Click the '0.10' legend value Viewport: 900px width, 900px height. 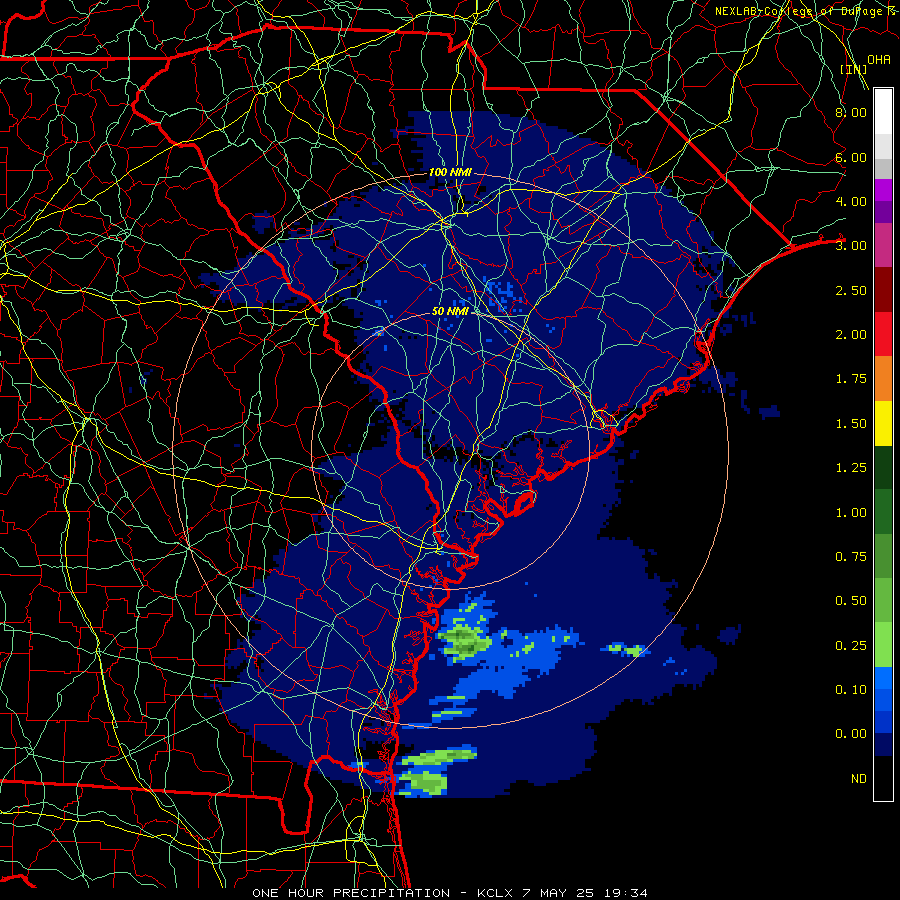tap(851, 690)
